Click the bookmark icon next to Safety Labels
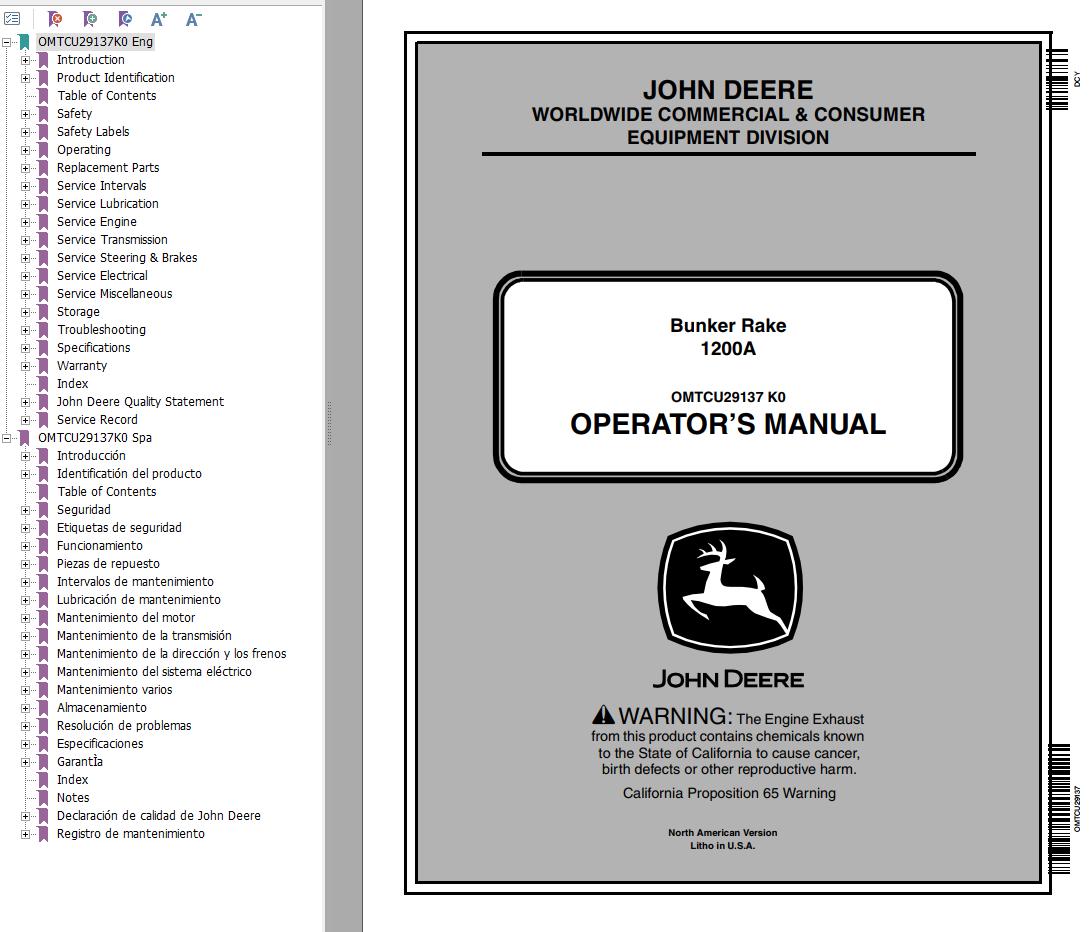This screenshot has width=1089, height=932. [43, 132]
